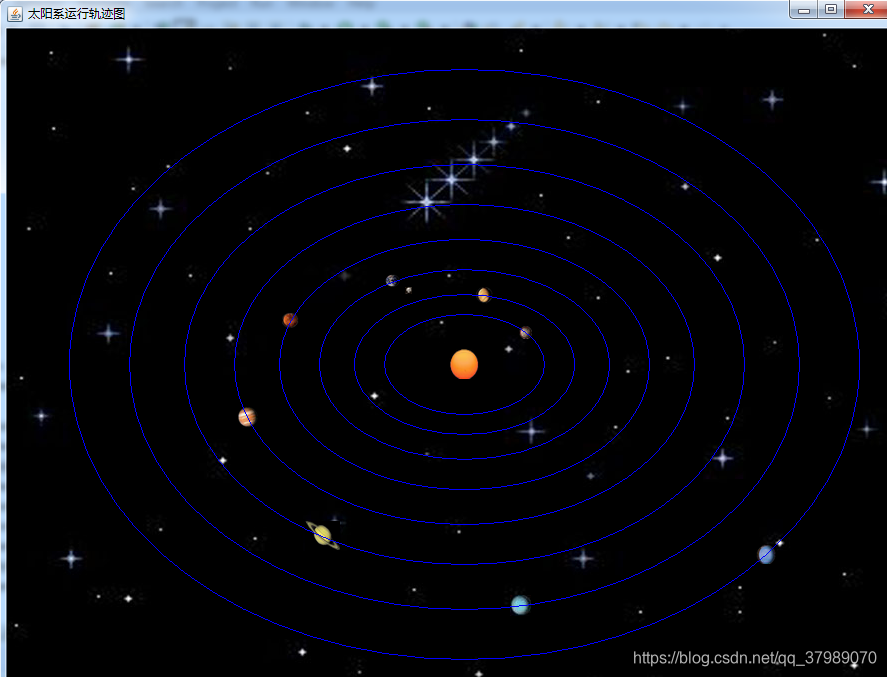Minimize the solar system window
This screenshot has height=677, width=887.
pos(803,10)
